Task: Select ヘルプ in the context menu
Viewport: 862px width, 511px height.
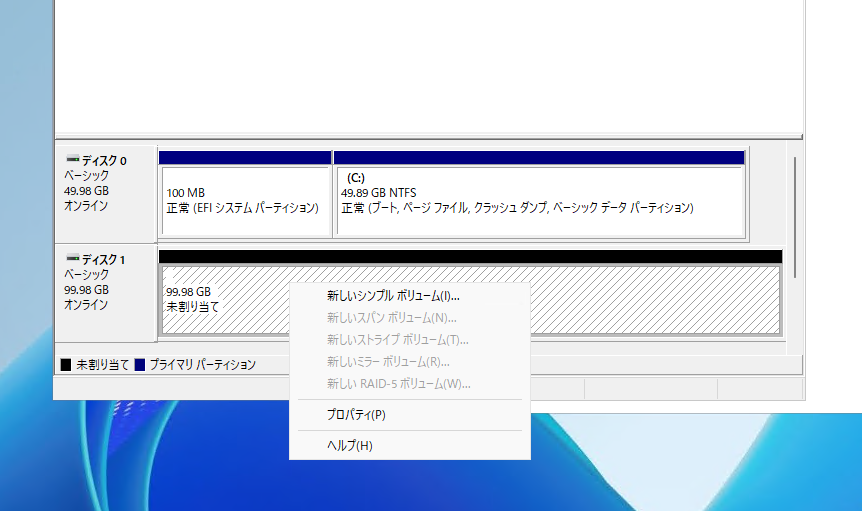Action: (x=350, y=445)
